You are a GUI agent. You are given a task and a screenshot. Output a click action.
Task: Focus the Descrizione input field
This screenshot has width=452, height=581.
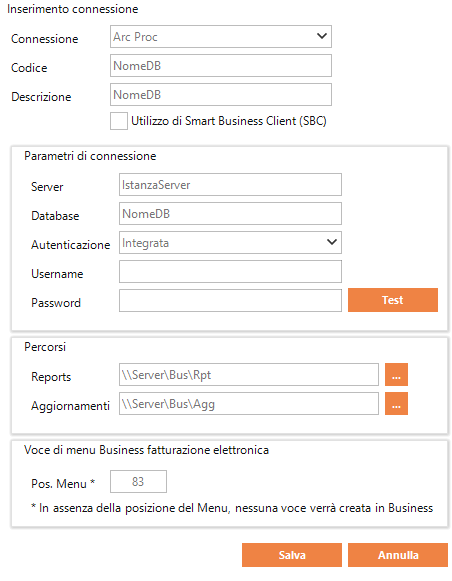click(x=220, y=94)
